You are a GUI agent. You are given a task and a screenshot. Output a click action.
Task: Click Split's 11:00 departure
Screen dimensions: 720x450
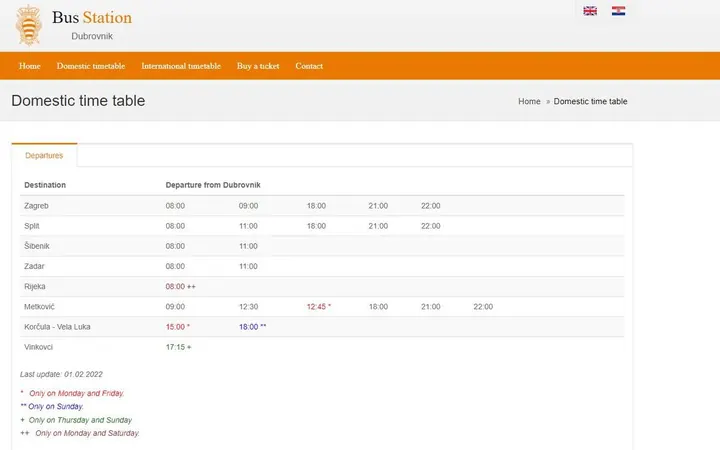click(x=248, y=226)
